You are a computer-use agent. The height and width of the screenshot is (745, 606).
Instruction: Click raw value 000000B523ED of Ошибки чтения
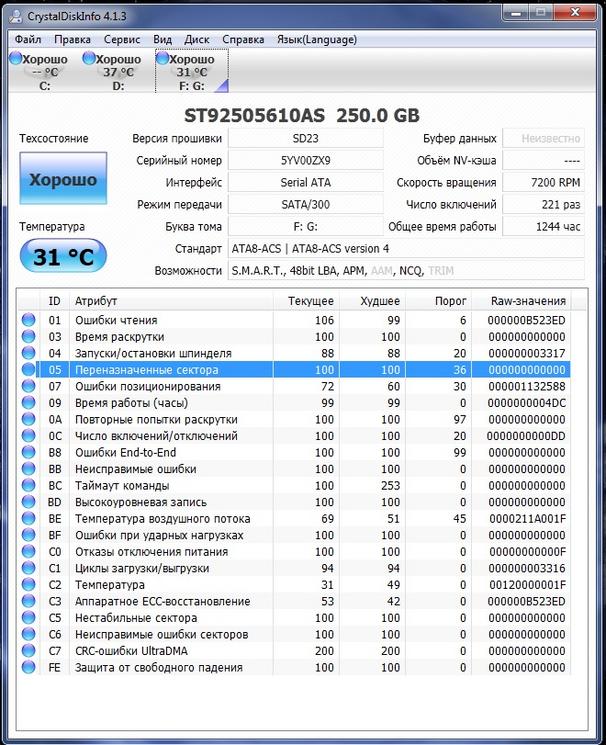tap(527, 320)
